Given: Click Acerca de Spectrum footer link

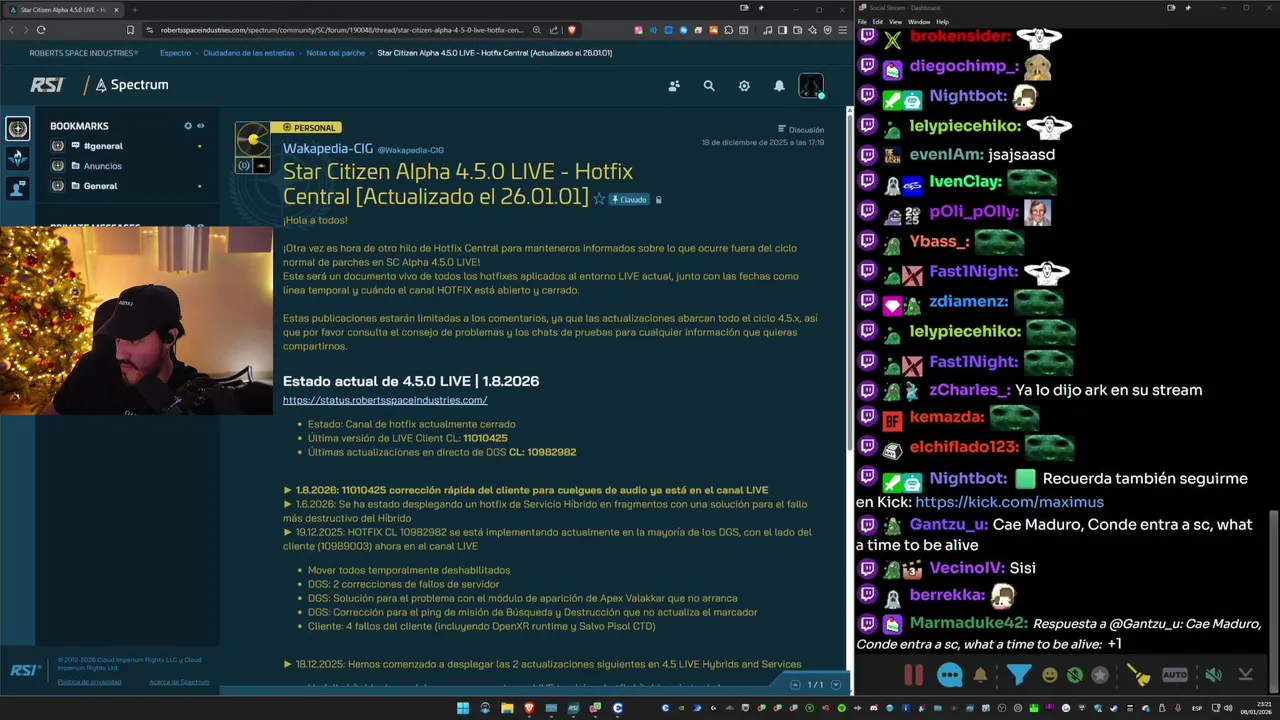Looking at the screenshot, I should (179, 682).
